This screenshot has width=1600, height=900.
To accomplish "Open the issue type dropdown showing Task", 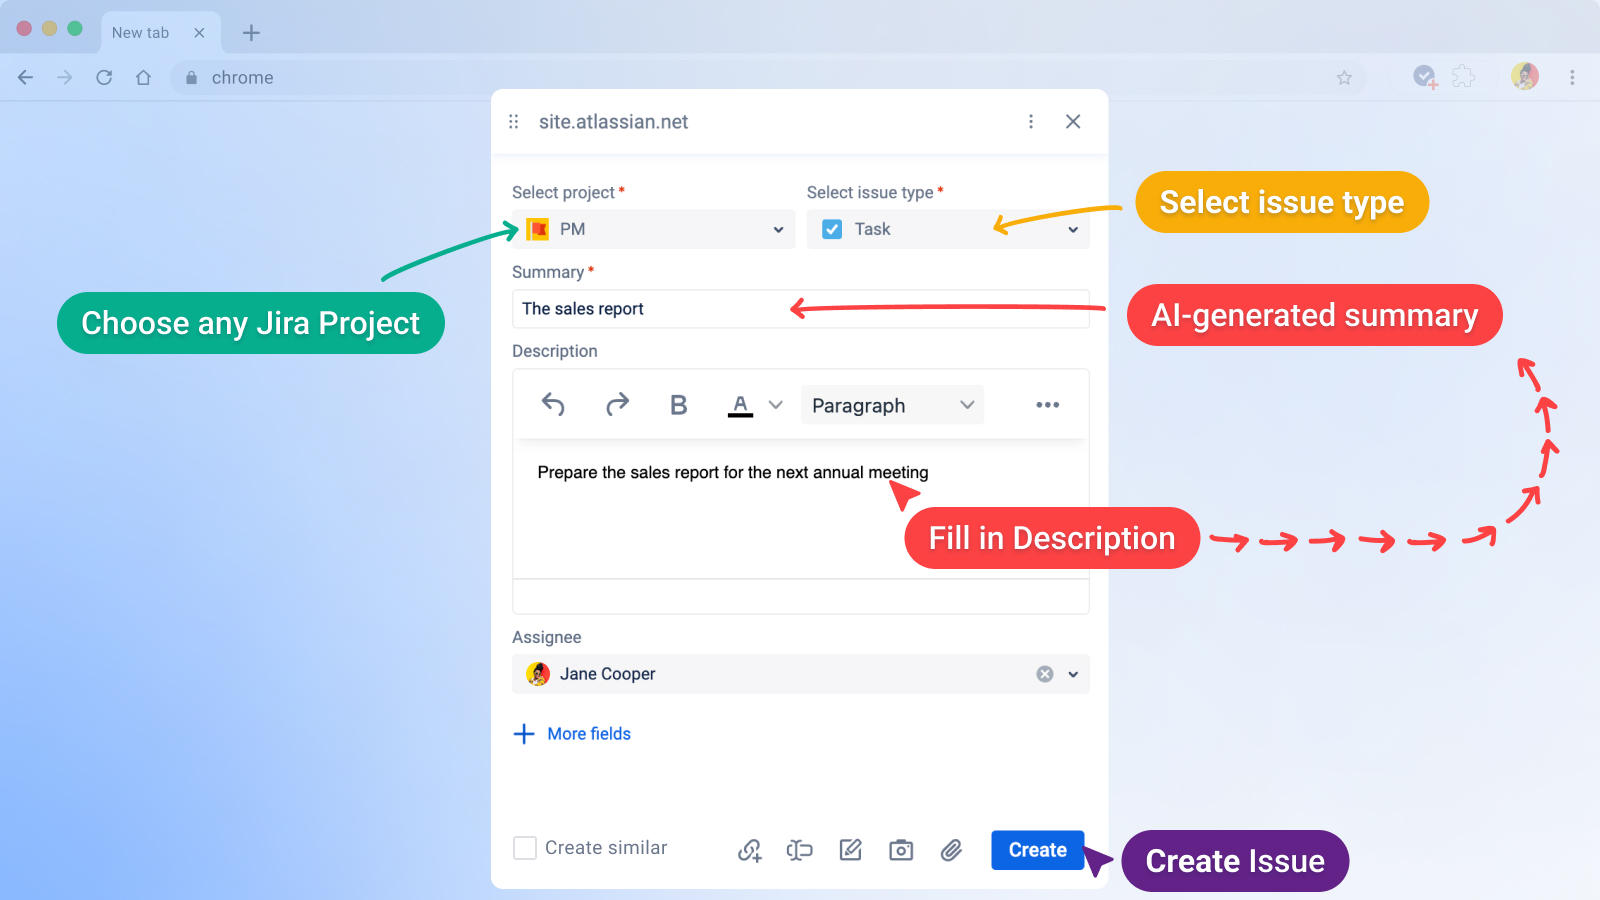I will point(948,229).
